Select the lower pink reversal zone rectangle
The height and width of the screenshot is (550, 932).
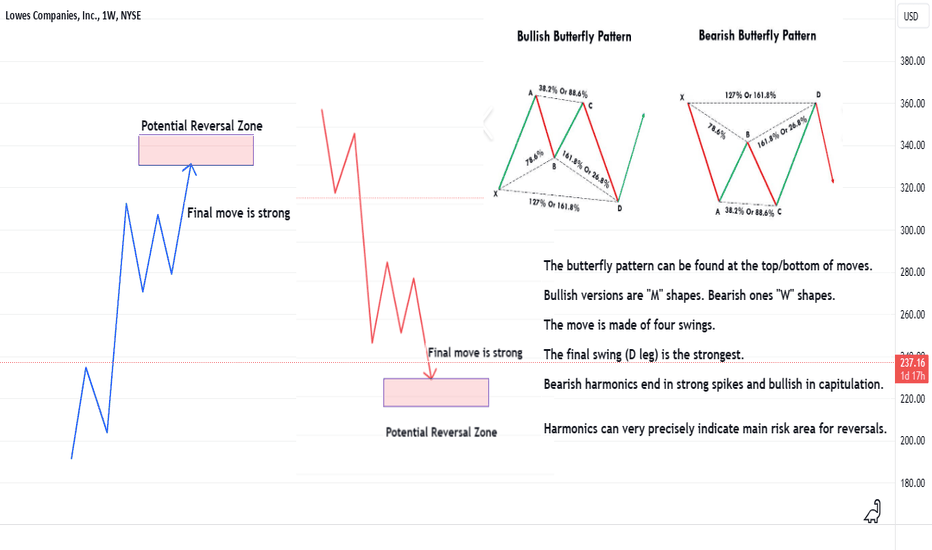coord(436,392)
